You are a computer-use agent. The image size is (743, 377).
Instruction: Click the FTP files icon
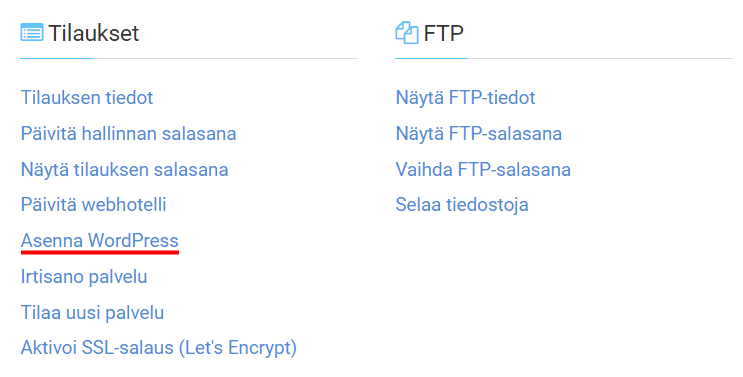click(x=407, y=33)
